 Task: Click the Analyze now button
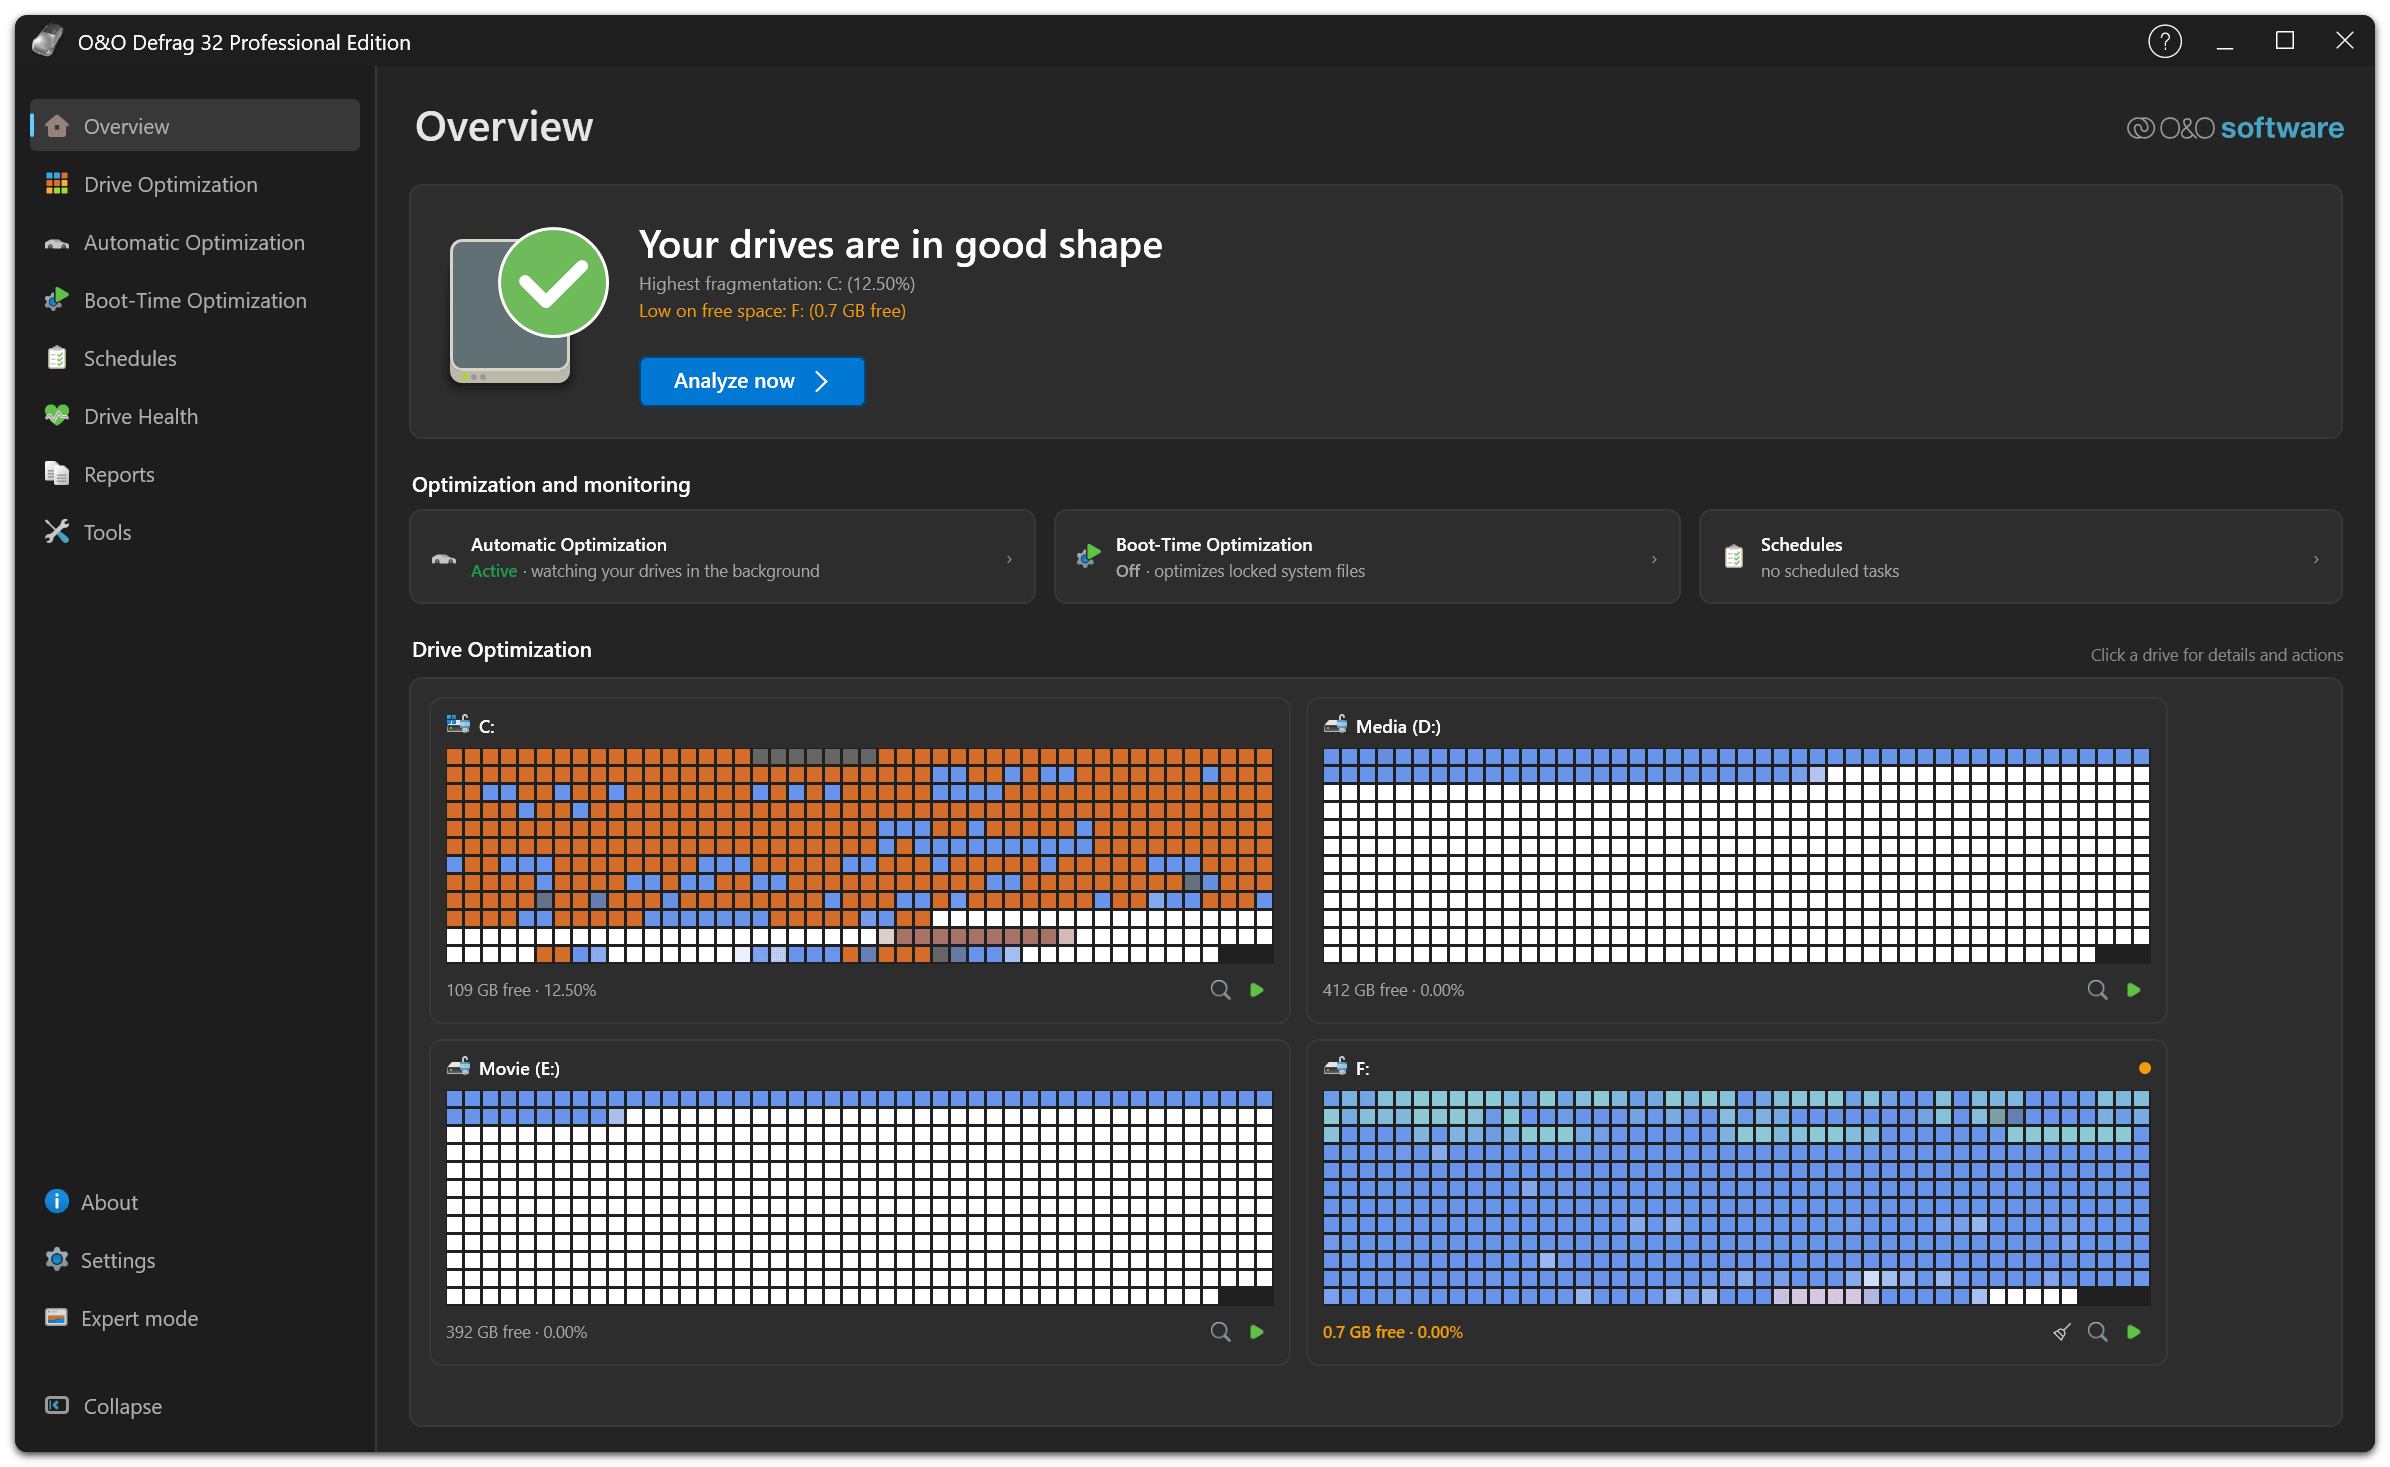point(752,381)
